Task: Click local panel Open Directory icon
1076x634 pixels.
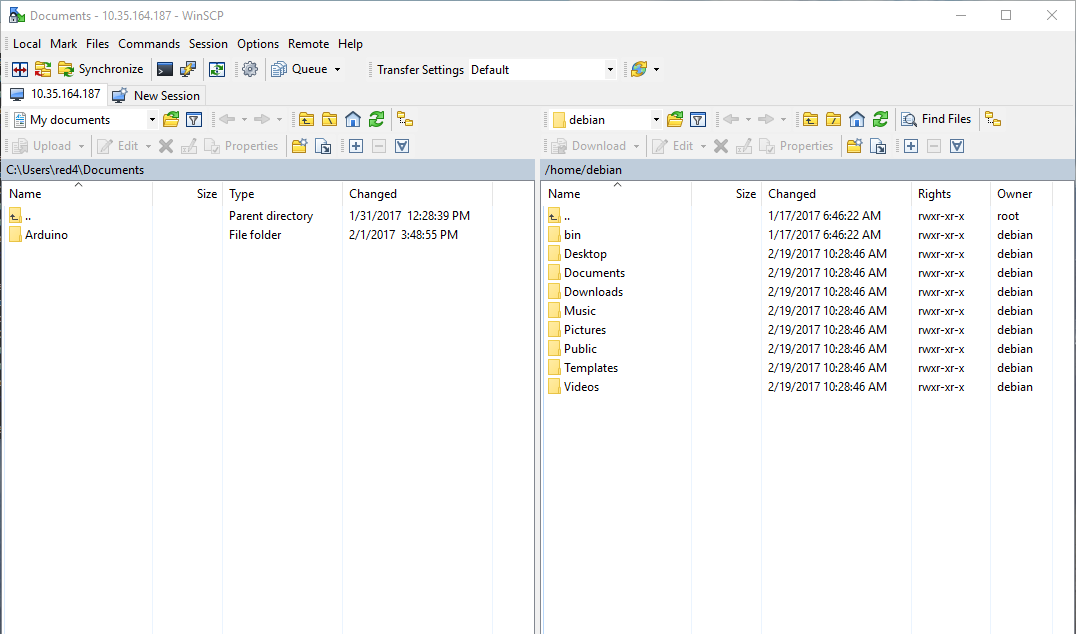Action: 171,120
